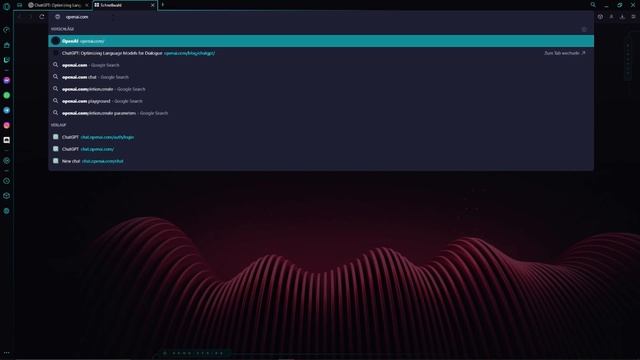Open the pink Instagram sidebar icon
Screen dimensions: 640x360
(x=7, y=125)
